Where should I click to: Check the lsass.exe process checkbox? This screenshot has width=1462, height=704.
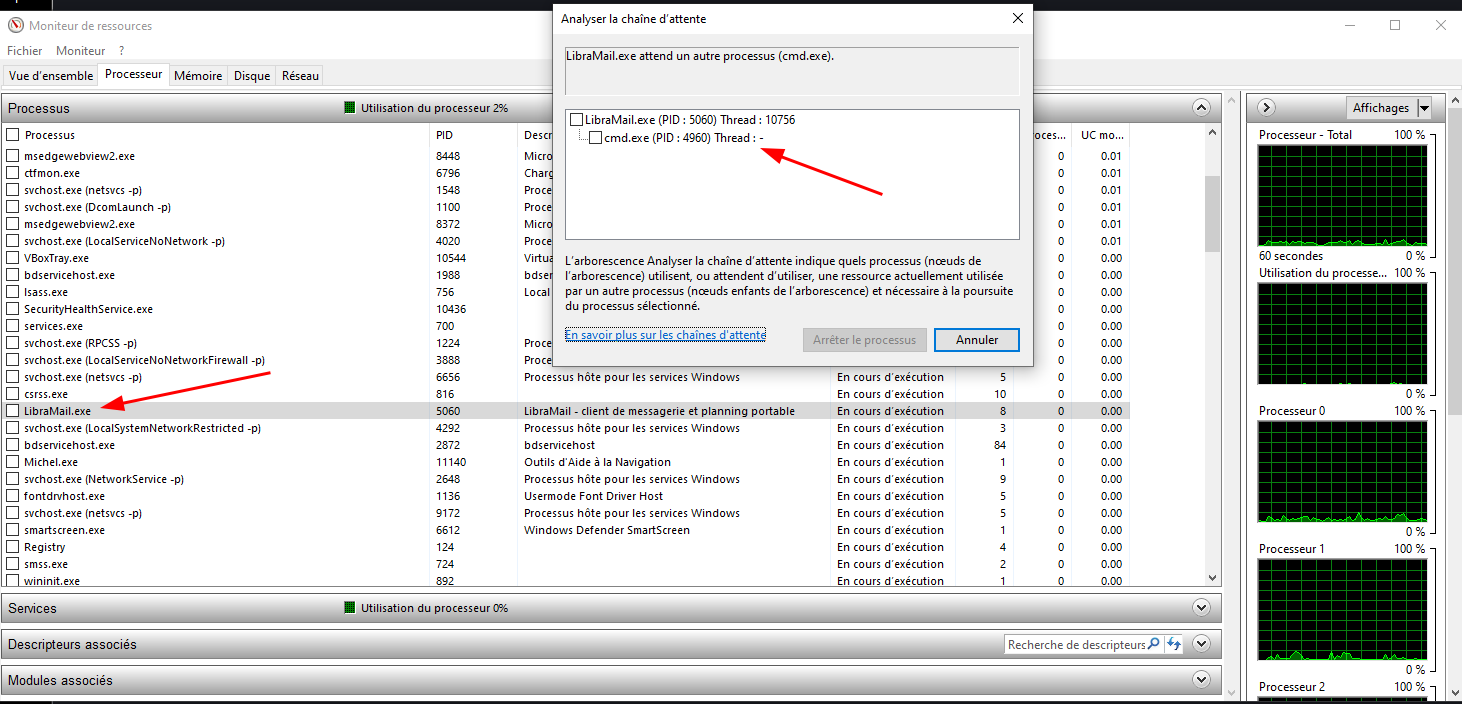[13, 292]
